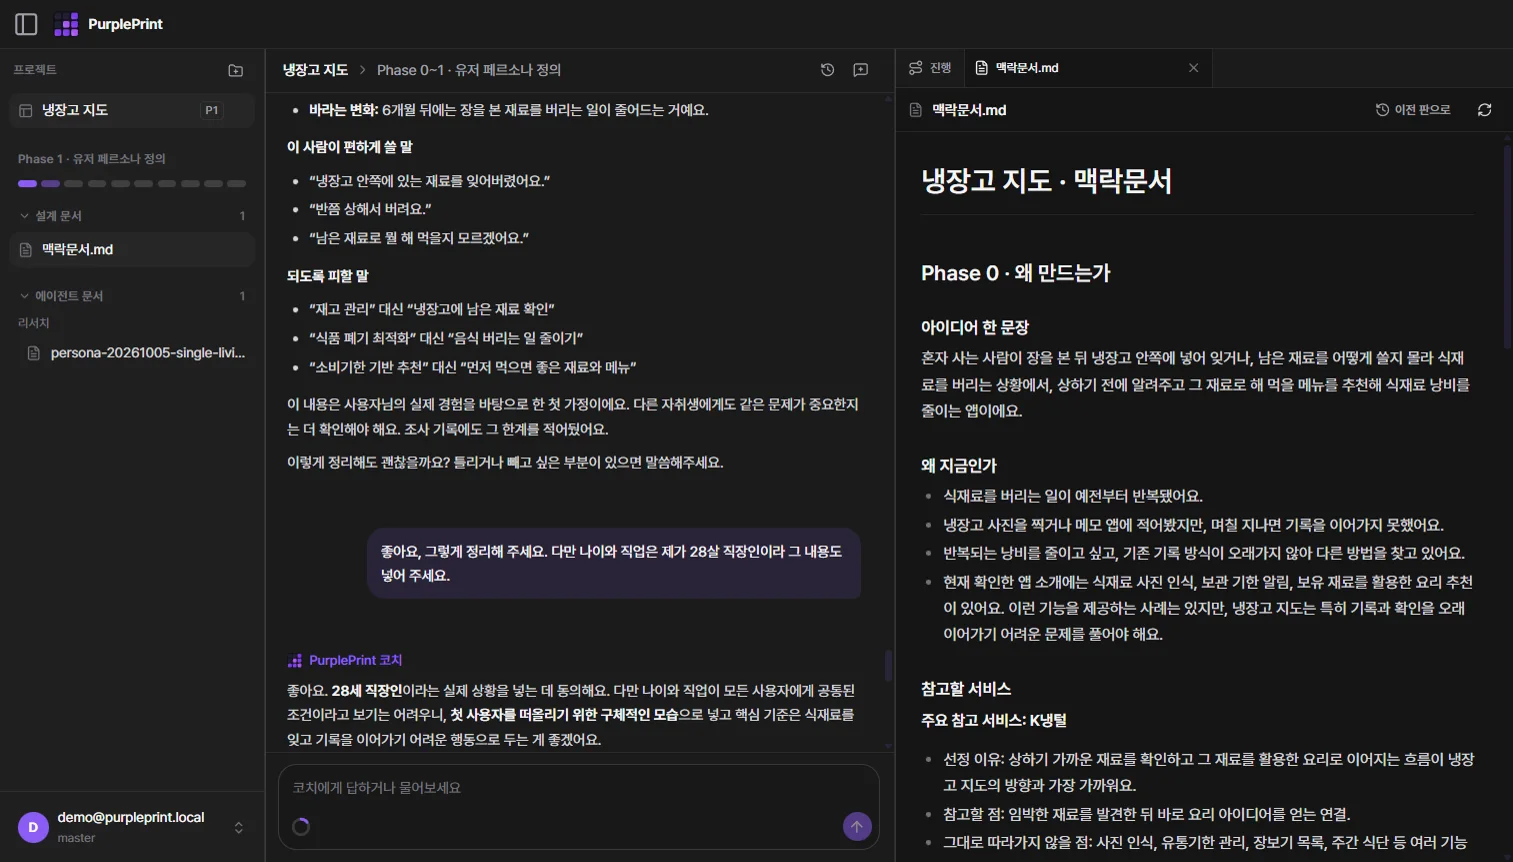
Task: Open the chat history clock icon
Action: 827,70
